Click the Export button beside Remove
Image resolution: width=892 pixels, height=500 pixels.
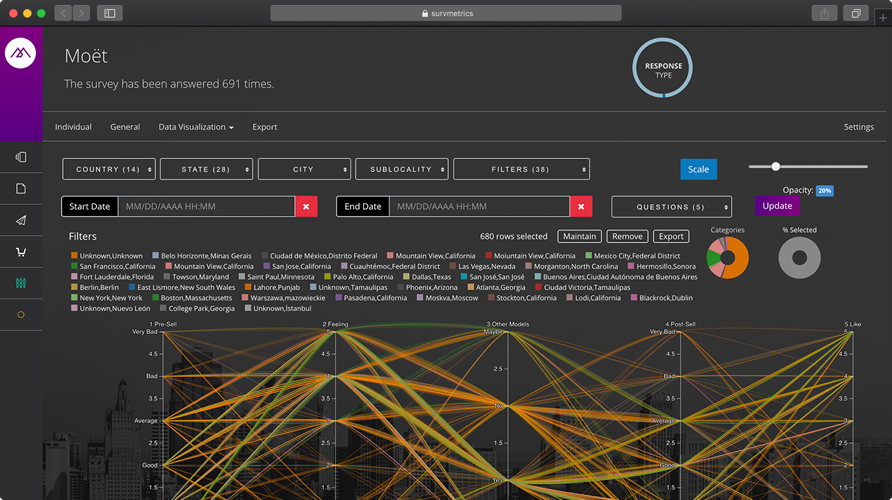click(671, 236)
